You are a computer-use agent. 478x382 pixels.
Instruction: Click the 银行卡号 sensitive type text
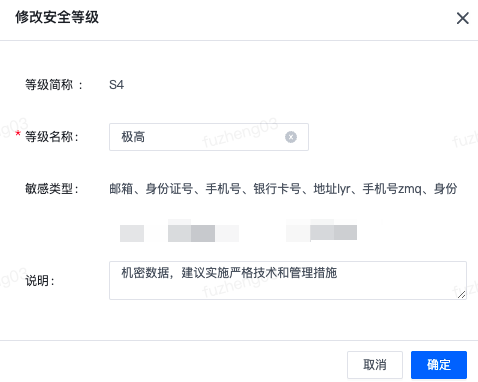[x=277, y=189]
